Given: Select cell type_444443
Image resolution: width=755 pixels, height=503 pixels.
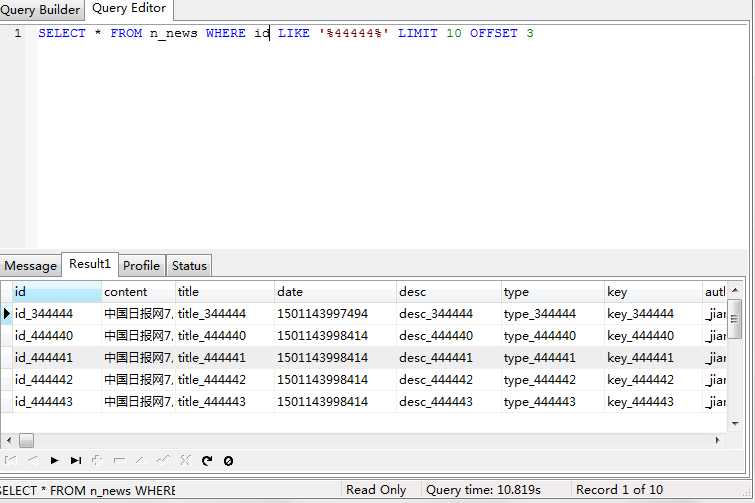Looking at the screenshot, I should point(553,401).
